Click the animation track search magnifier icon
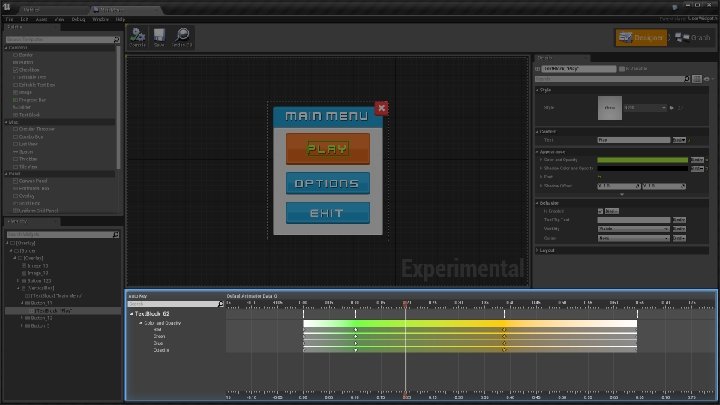Viewport: 720px width, 405px height. coord(220,304)
